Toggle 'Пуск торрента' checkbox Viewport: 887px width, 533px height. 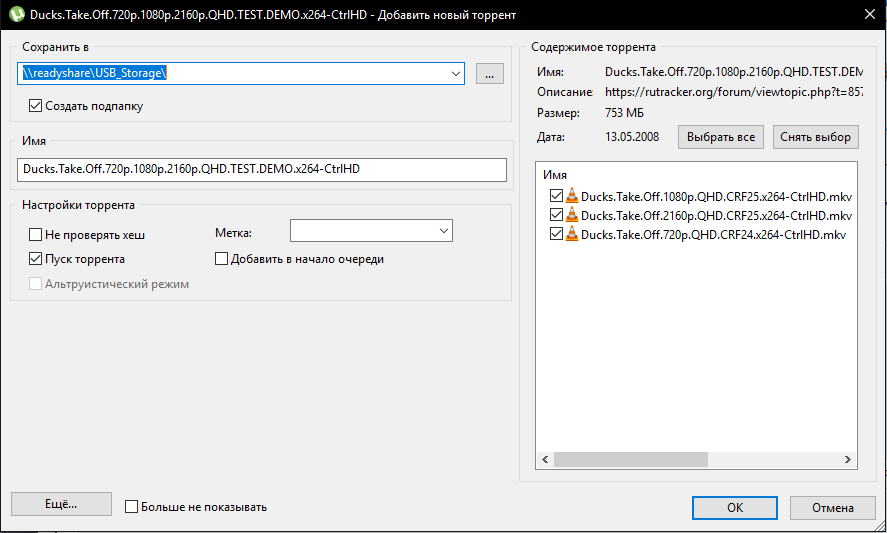[37, 259]
